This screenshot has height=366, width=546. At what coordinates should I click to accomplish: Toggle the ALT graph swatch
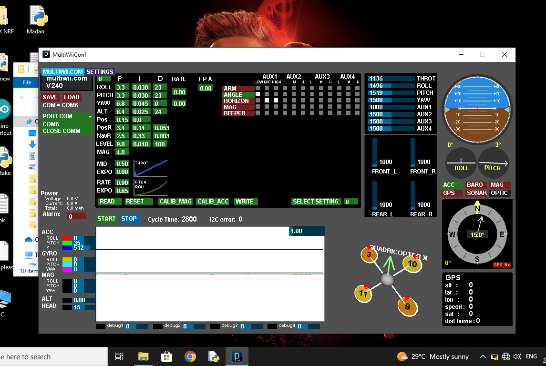(x=67, y=300)
